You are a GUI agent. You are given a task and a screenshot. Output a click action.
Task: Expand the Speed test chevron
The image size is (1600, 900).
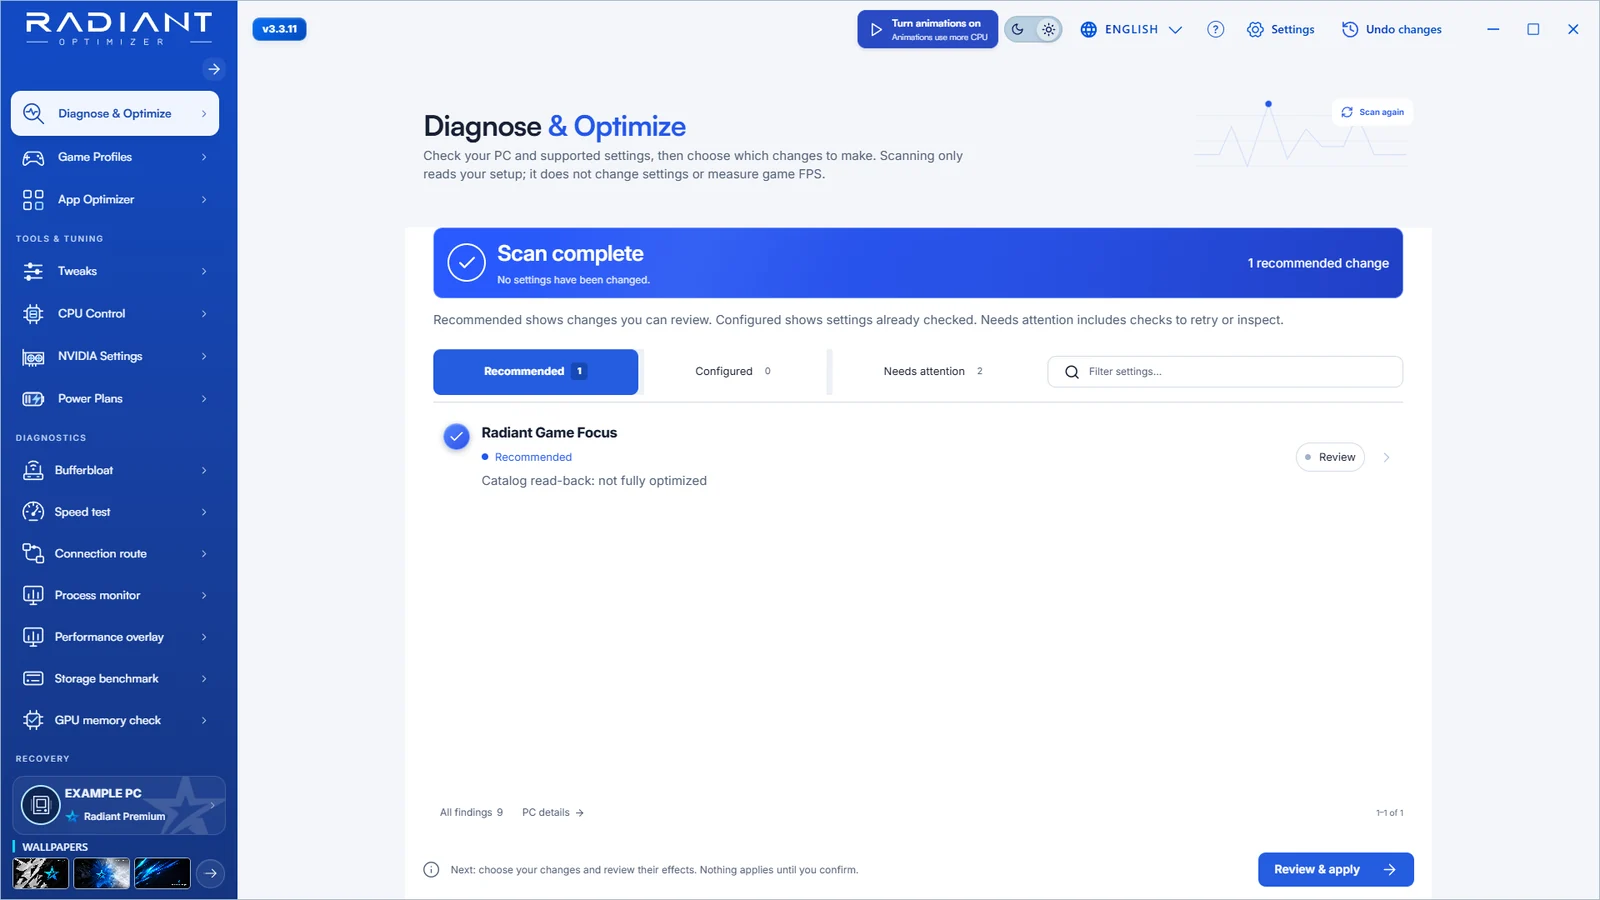click(204, 512)
